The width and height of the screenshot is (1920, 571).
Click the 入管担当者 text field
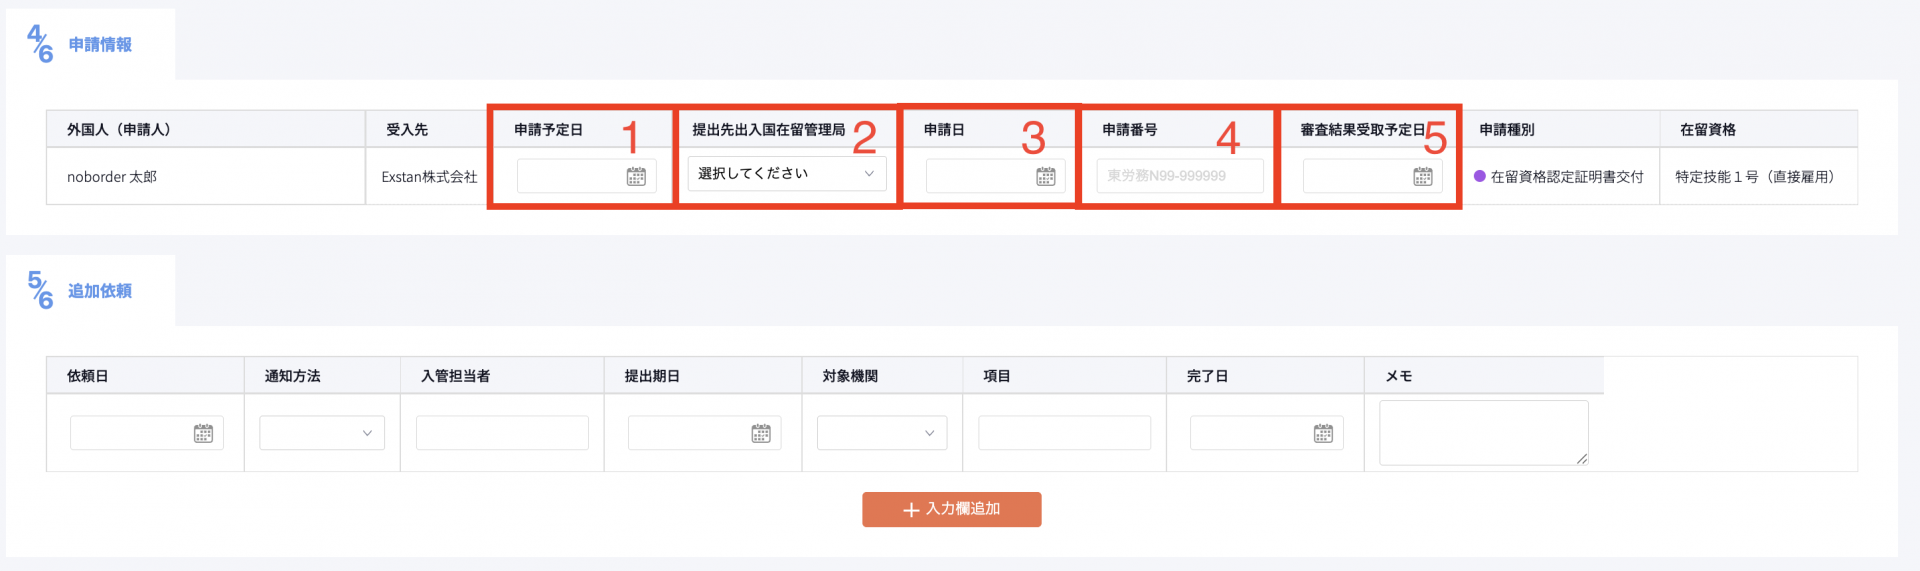coord(502,433)
